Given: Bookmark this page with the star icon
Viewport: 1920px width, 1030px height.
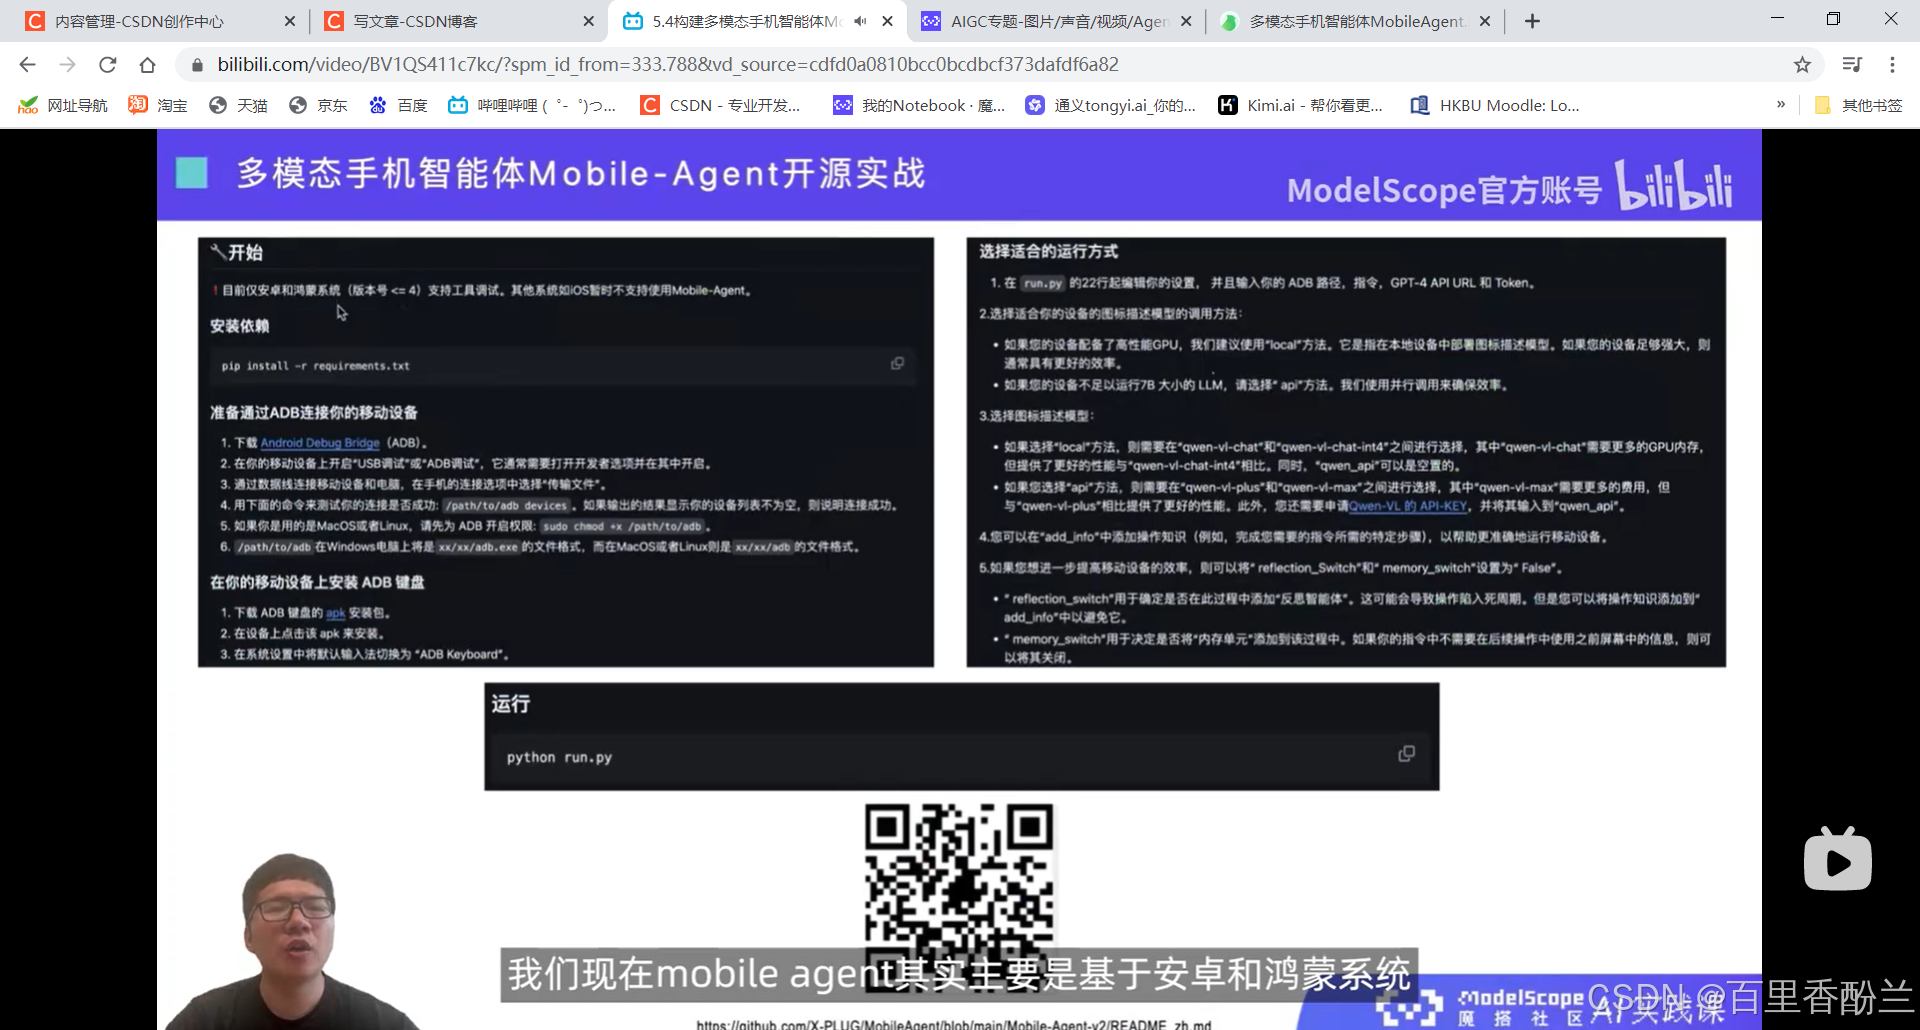Looking at the screenshot, I should coord(1802,65).
